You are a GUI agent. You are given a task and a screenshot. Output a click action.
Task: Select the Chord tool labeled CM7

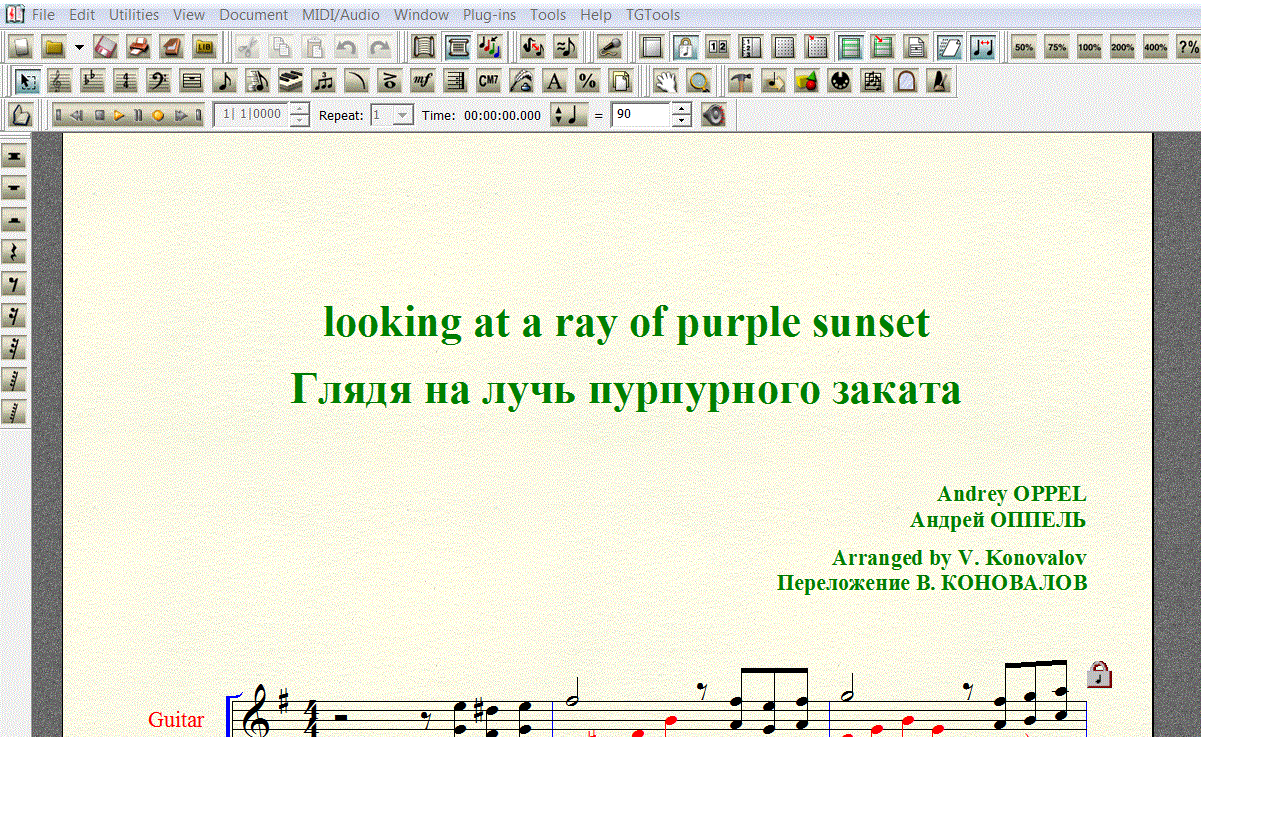pyautogui.click(x=489, y=81)
